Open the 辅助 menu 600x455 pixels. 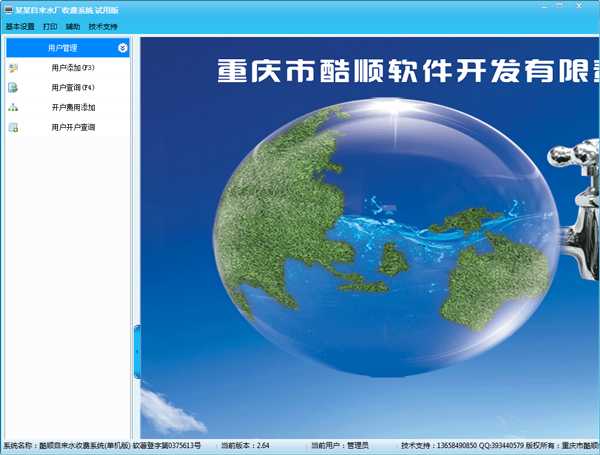[73, 26]
